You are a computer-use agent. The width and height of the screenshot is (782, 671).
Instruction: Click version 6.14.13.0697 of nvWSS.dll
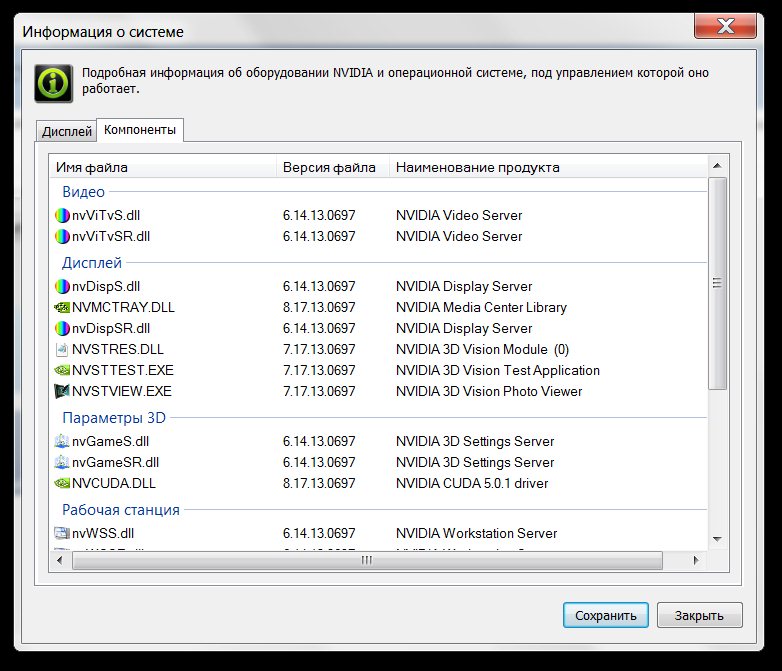(x=319, y=533)
